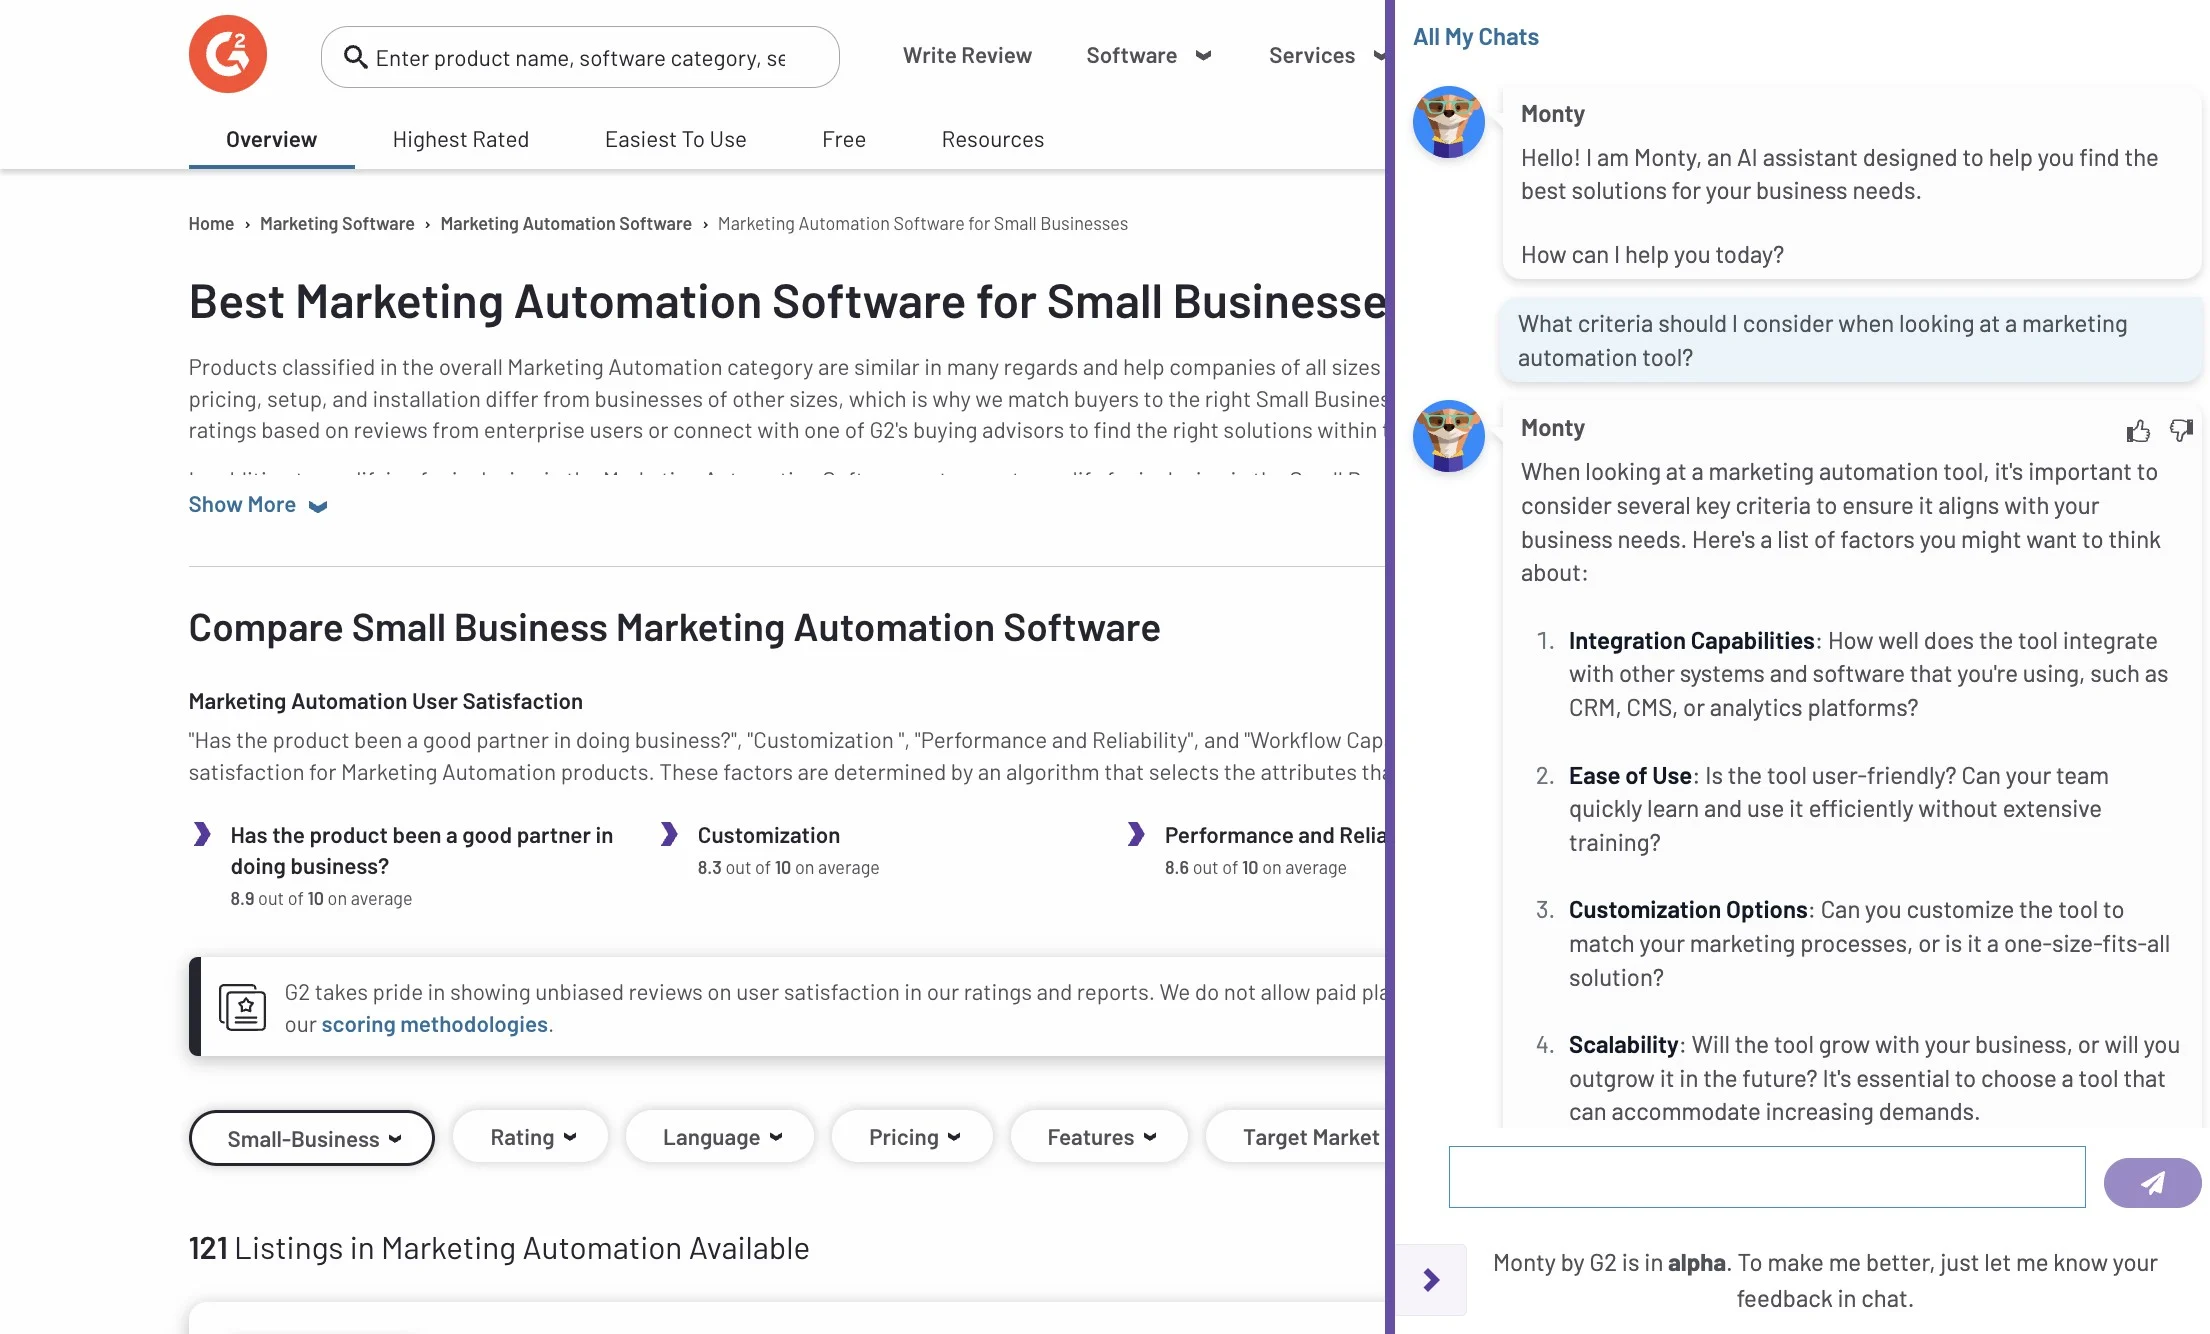Give thumbs down to Monty's response
Screen dimensions: 2210x1334
pos(2181,430)
